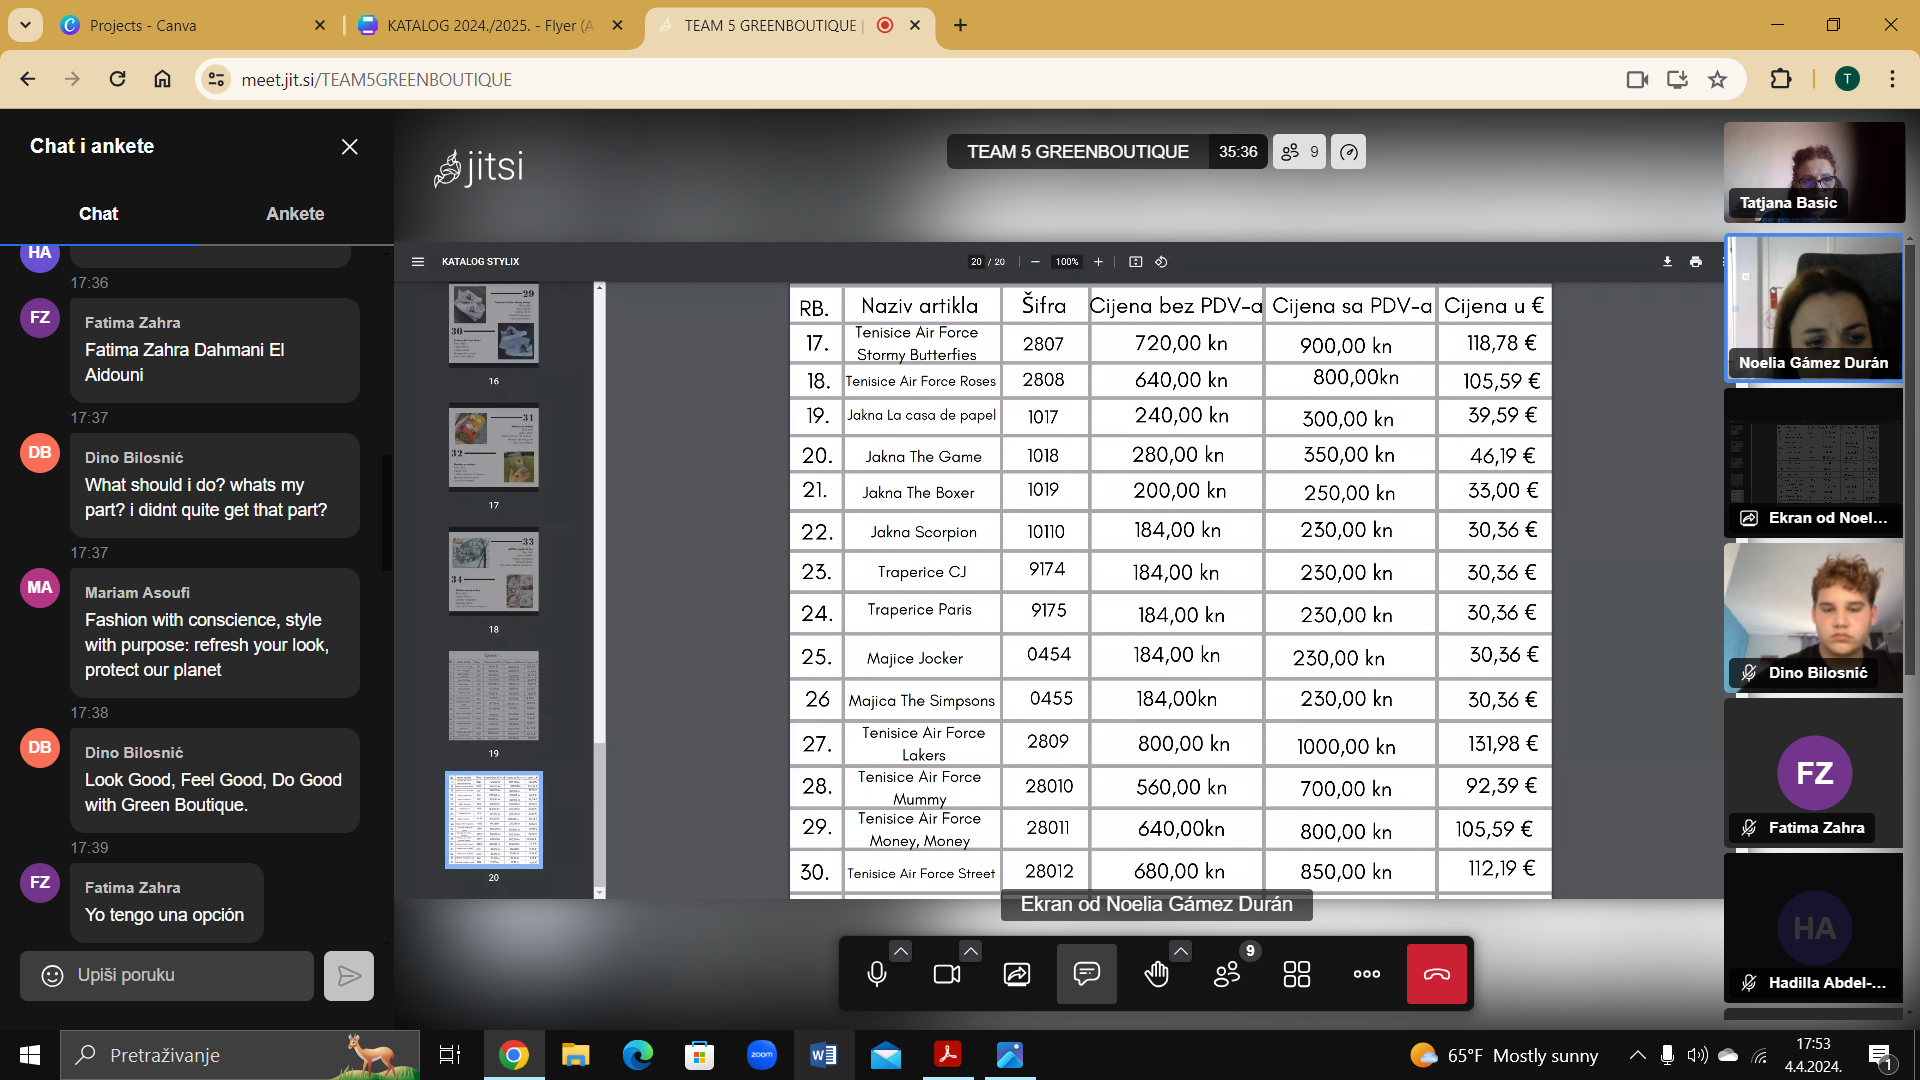Open a new browser tab
The width and height of the screenshot is (1920, 1080).
[x=960, y=25]
